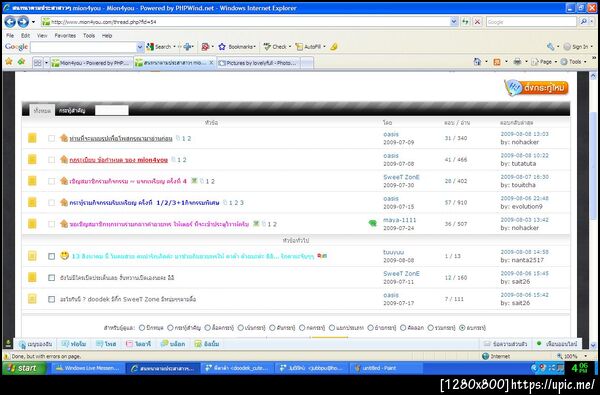Click the orange RSS Feeds icon
600x395 pixels.
[x=497, y=62]
